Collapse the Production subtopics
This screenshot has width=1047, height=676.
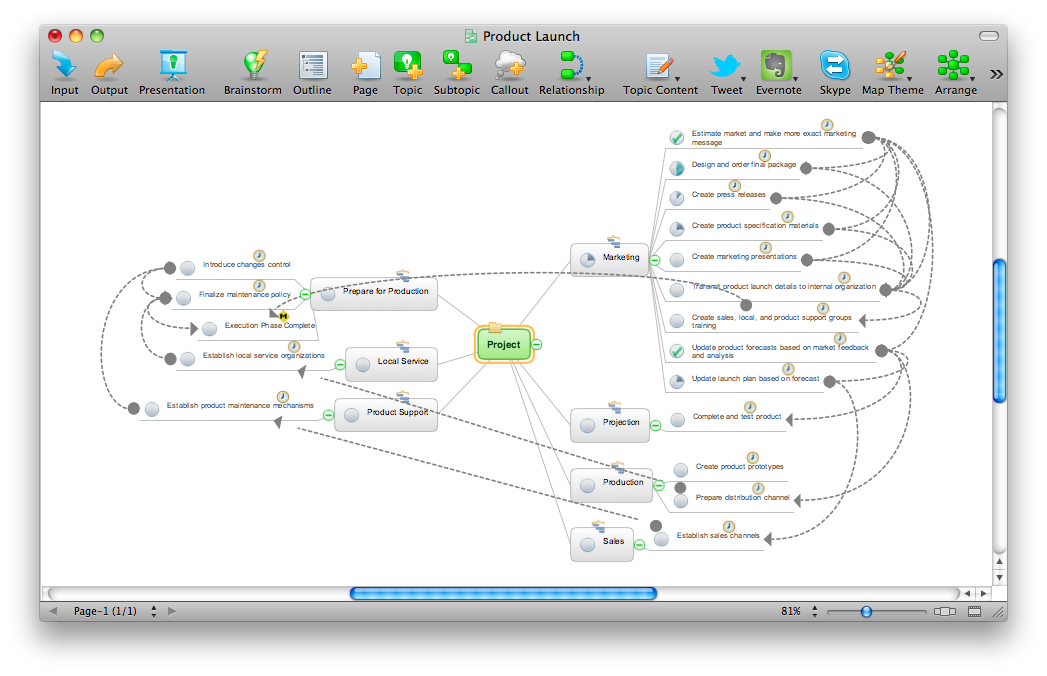point(659,486)
